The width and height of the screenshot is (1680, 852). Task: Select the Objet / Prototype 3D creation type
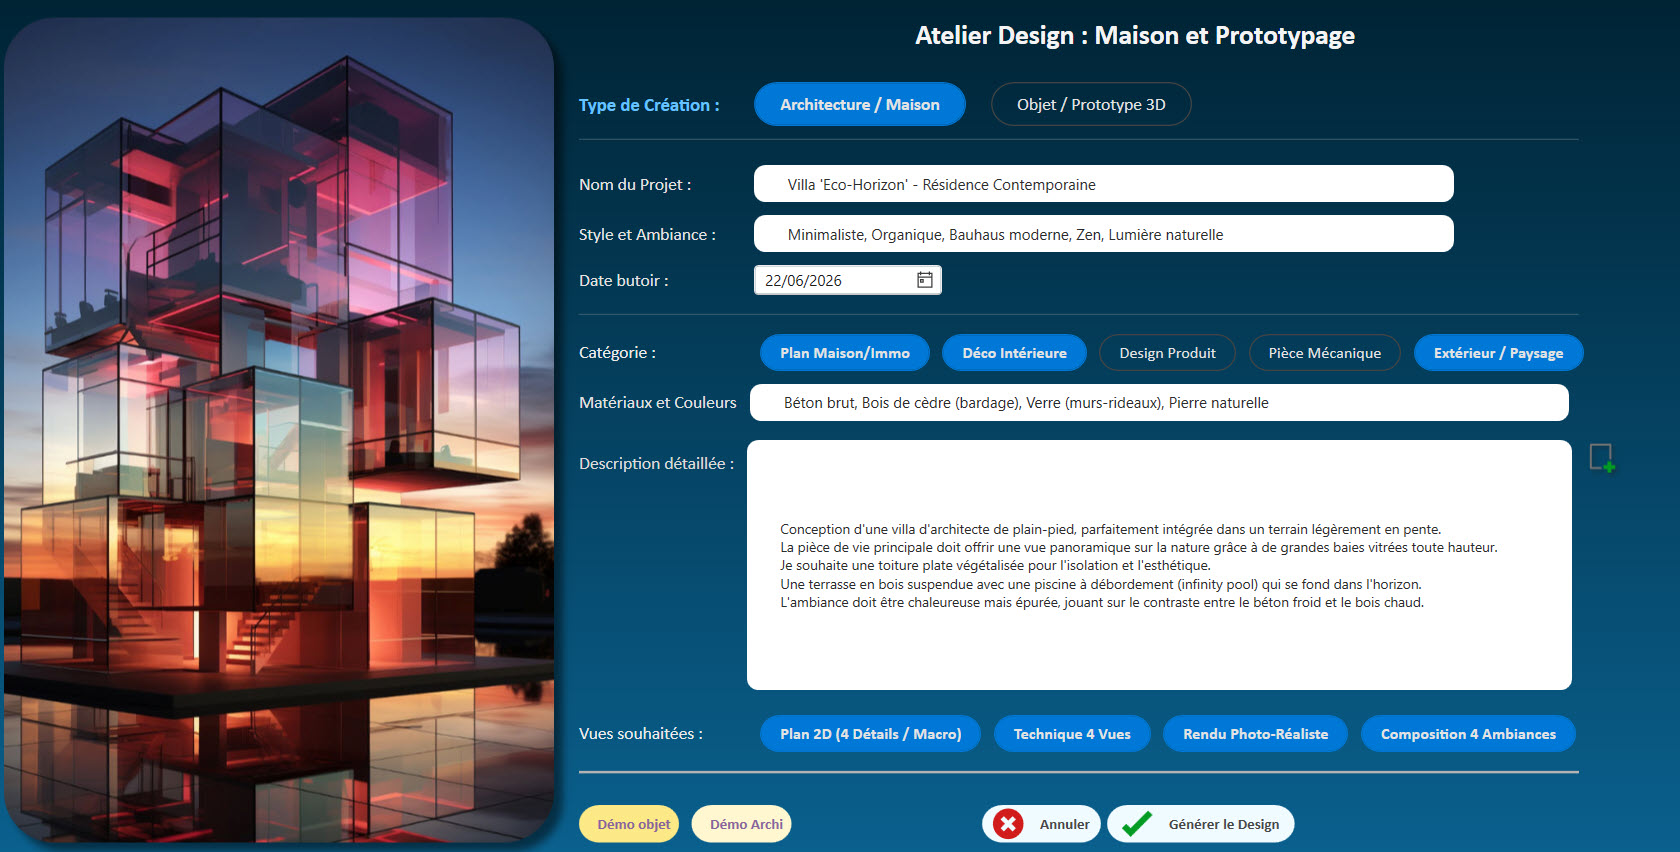[1090, 104]
